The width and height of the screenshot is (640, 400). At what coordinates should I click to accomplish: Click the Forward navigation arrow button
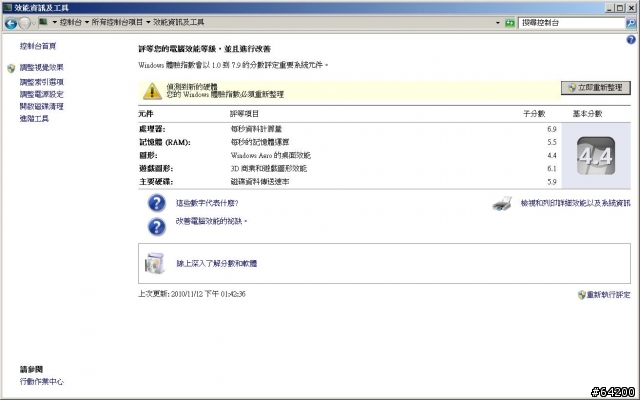pyautogui.click(x=24, y=23)
